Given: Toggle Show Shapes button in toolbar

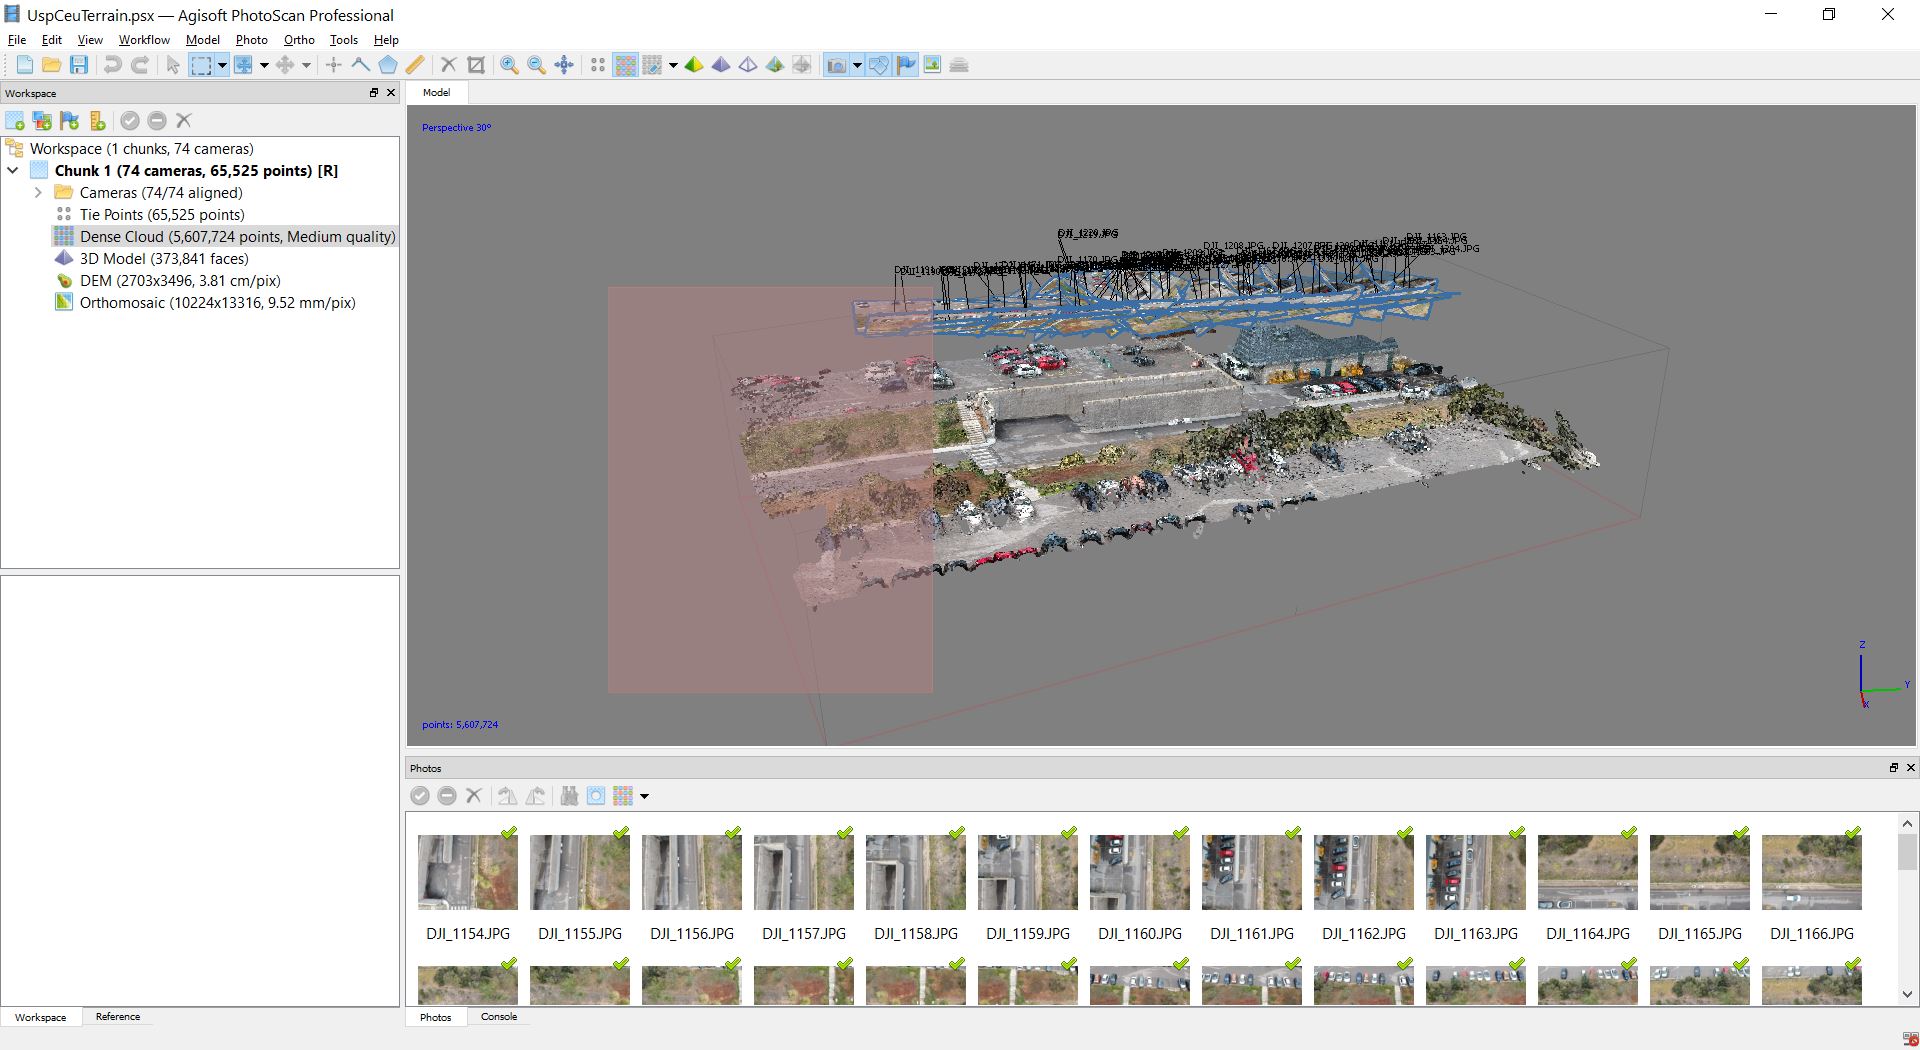Looking at the screenshot, I should [878, 65].
